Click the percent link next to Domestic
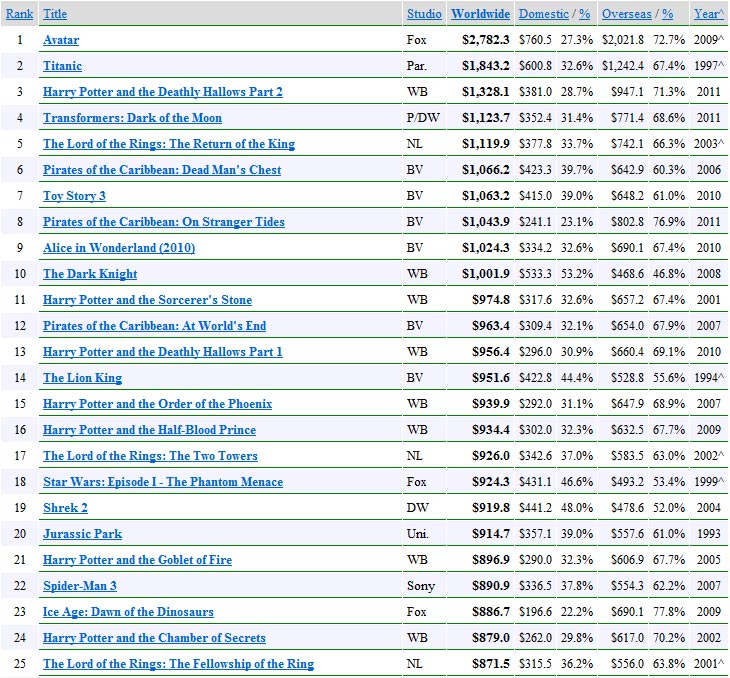This screenshot has width=730, height=678. coord(585,14)
